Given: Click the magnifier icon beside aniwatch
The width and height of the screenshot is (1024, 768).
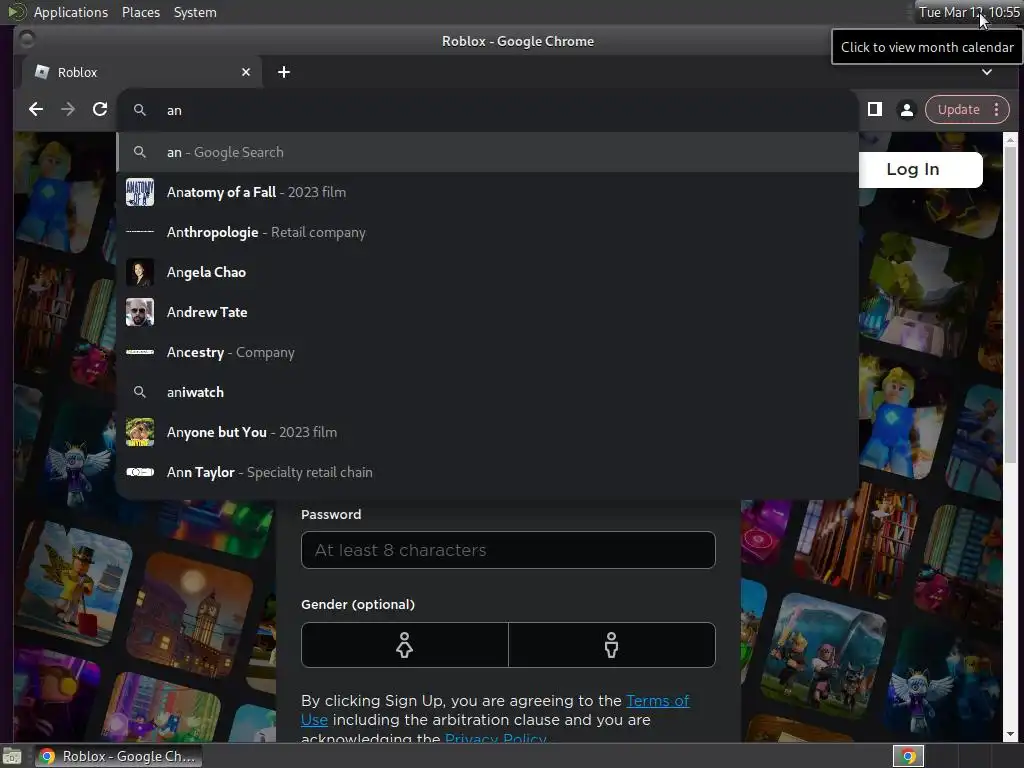Looking at the screenshot, I should pos(140,392).
